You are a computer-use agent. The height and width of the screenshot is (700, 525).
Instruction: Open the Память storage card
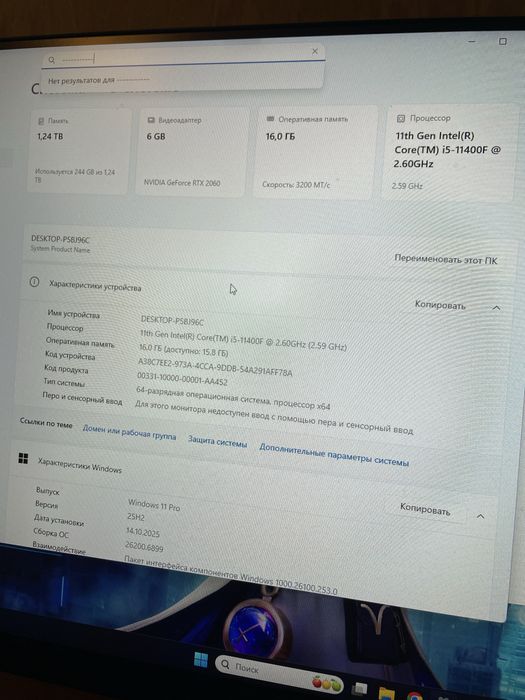[x=79, y=151]
